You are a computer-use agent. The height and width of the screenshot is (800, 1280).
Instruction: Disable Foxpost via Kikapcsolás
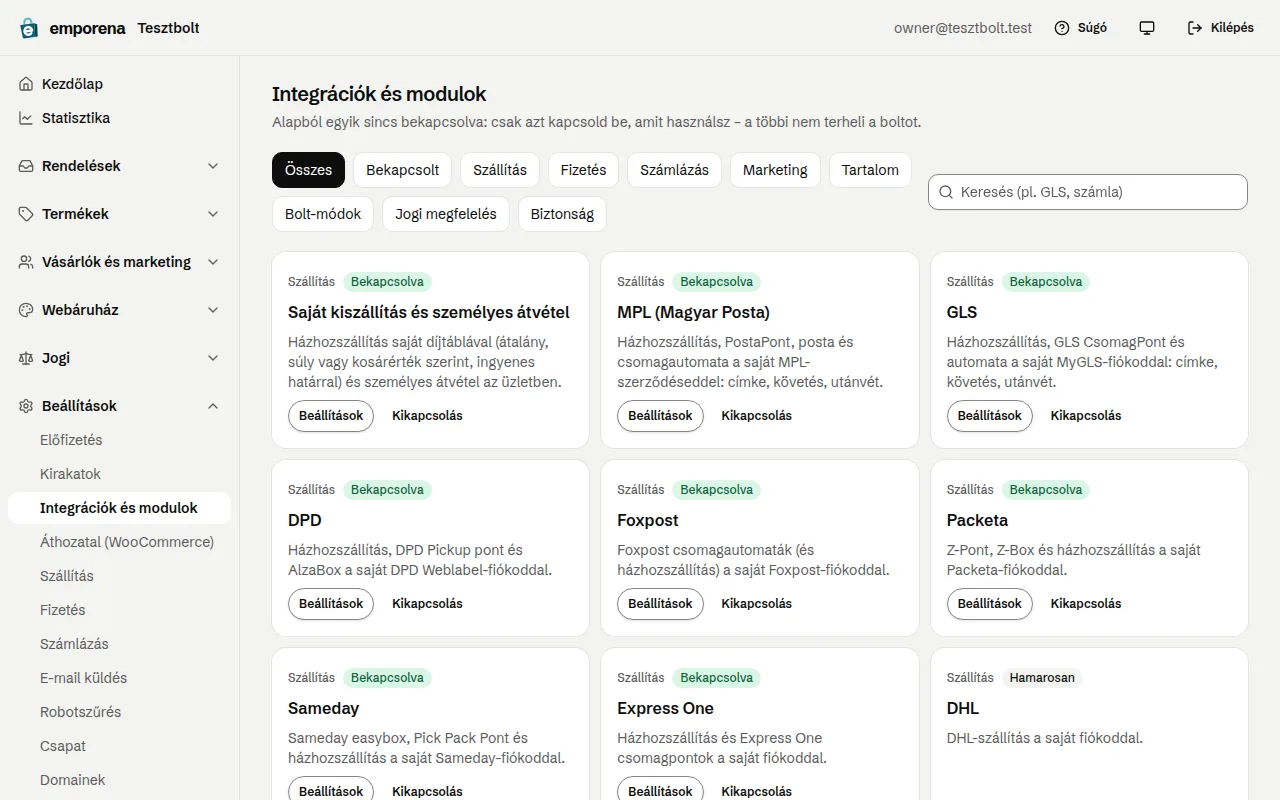tap(756, 604)
